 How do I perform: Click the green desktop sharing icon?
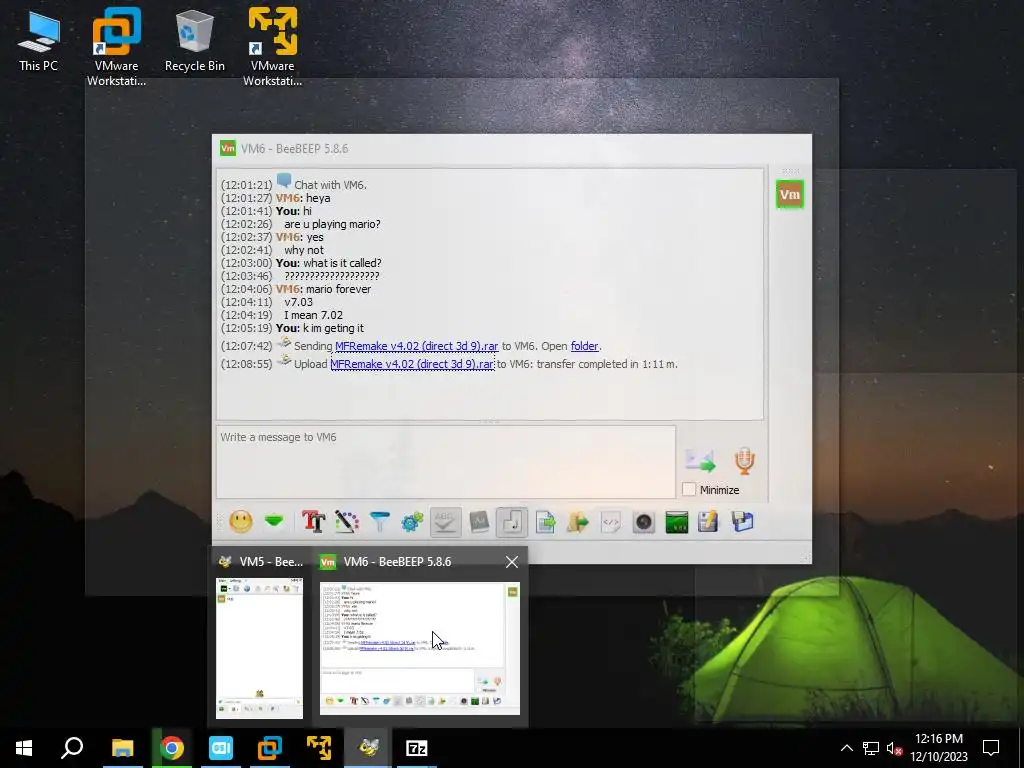click(677, 522)
